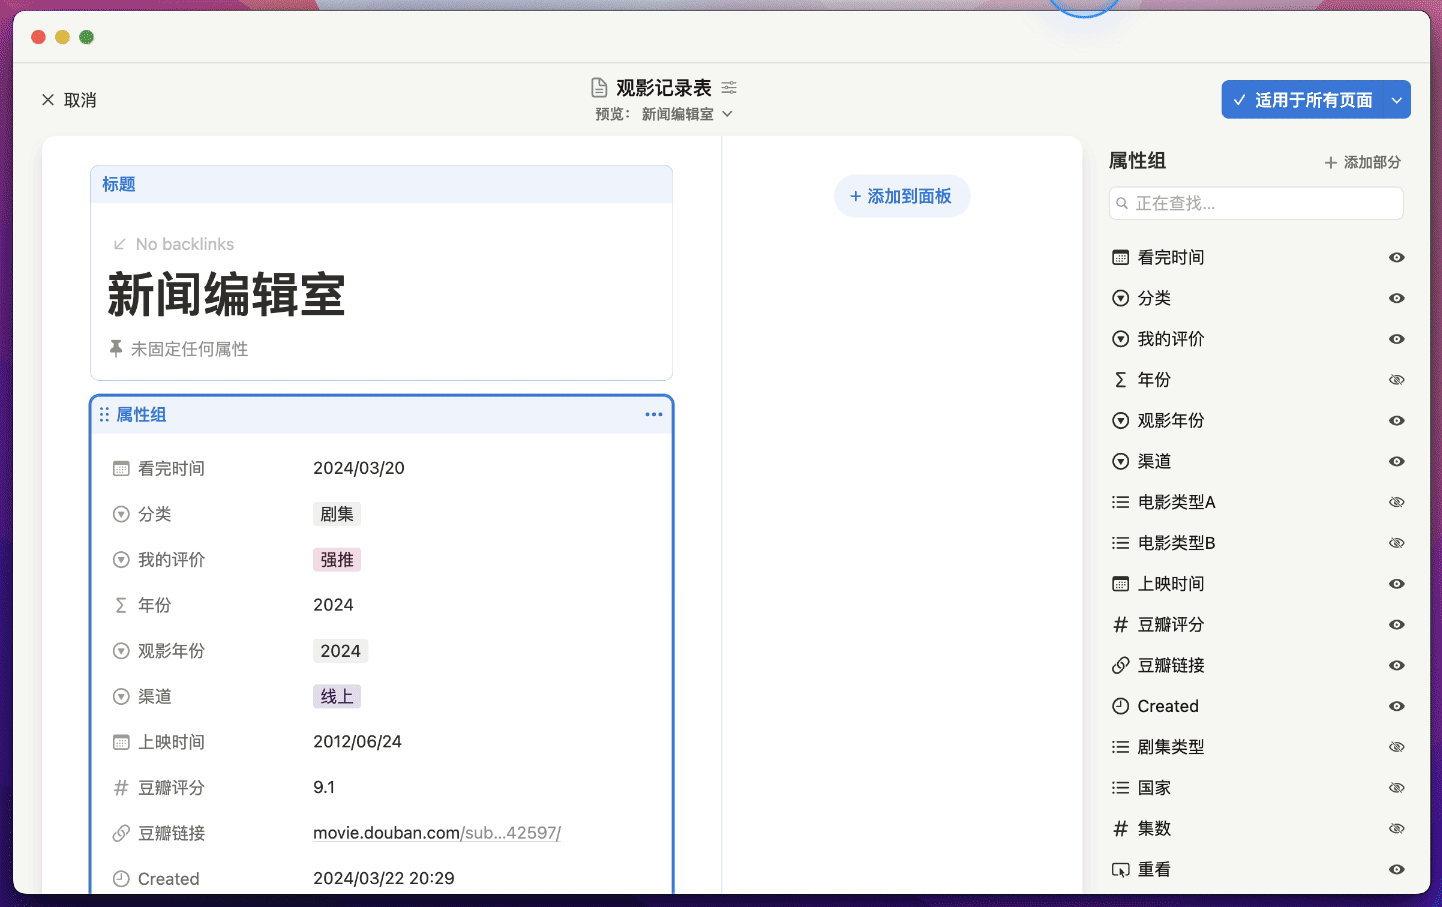1442x907 pixels.
Task: Select 豆瓣评分 in the property list
Action: tap(1171, 625)
